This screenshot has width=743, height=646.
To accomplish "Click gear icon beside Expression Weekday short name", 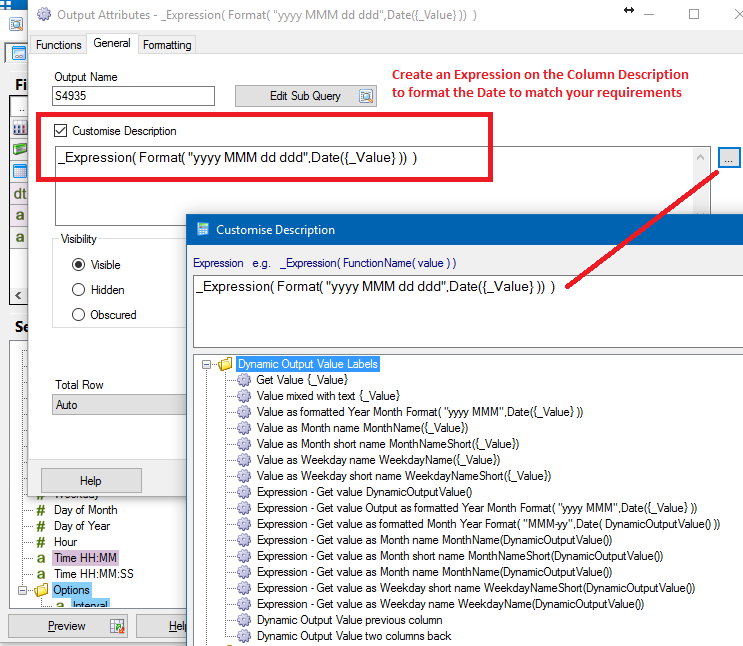I will point(244,588).
